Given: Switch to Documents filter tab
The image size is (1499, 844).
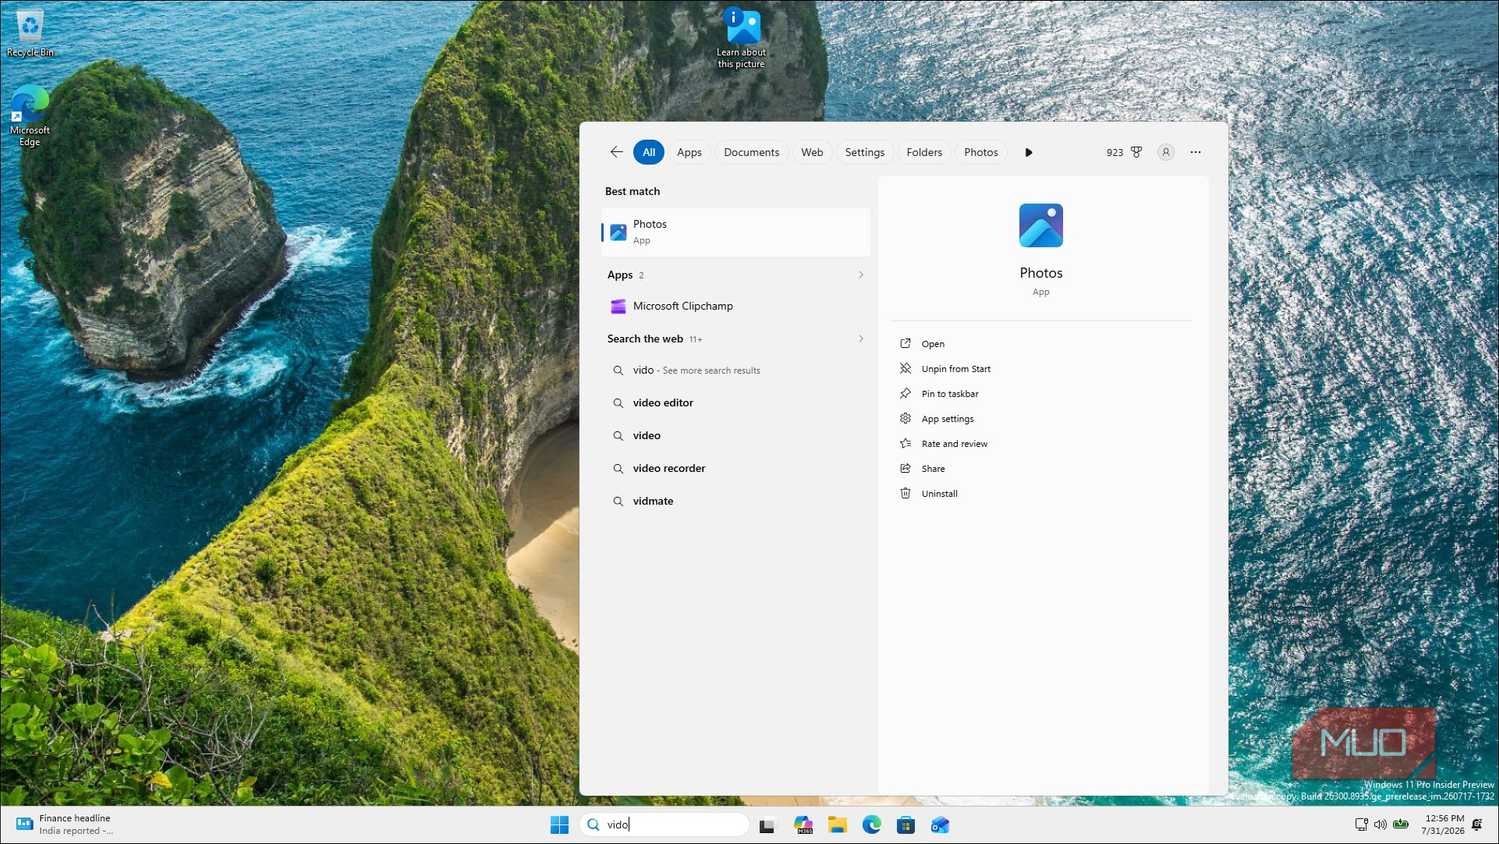Looking at the screenshot, I should [x=751, y=152].
